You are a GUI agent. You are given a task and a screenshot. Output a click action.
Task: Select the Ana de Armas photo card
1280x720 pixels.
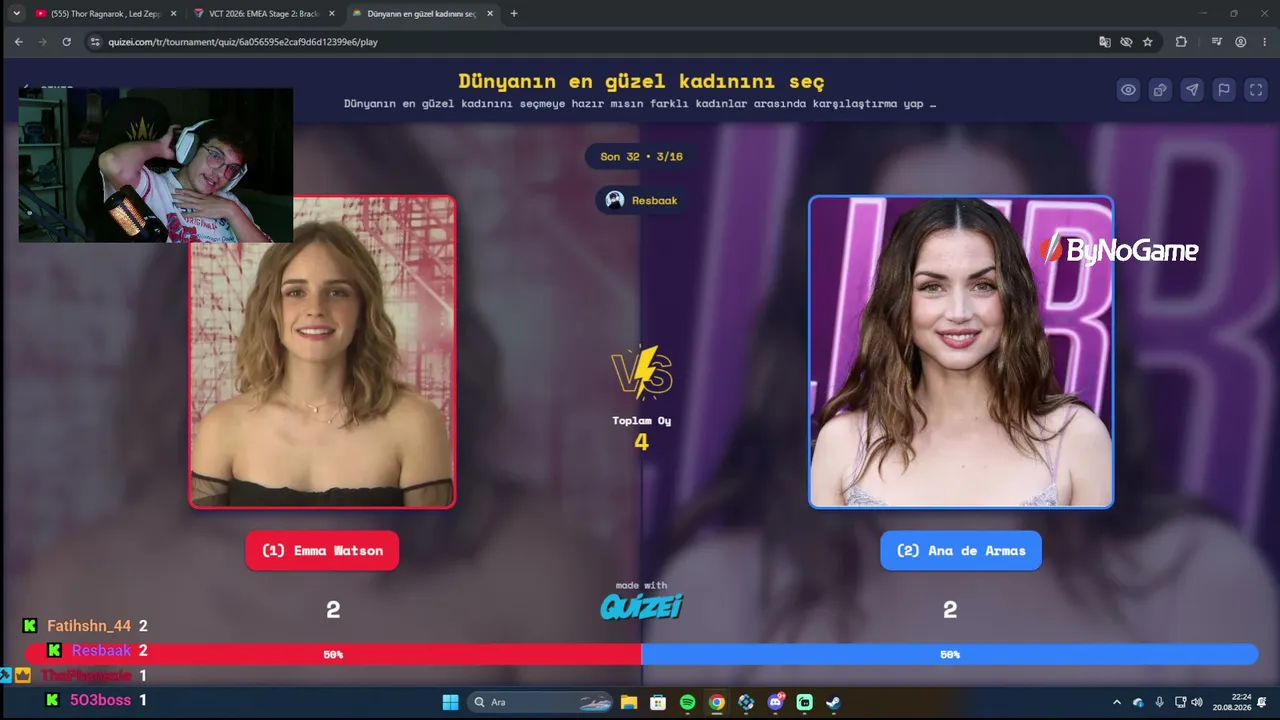point(961,352)
